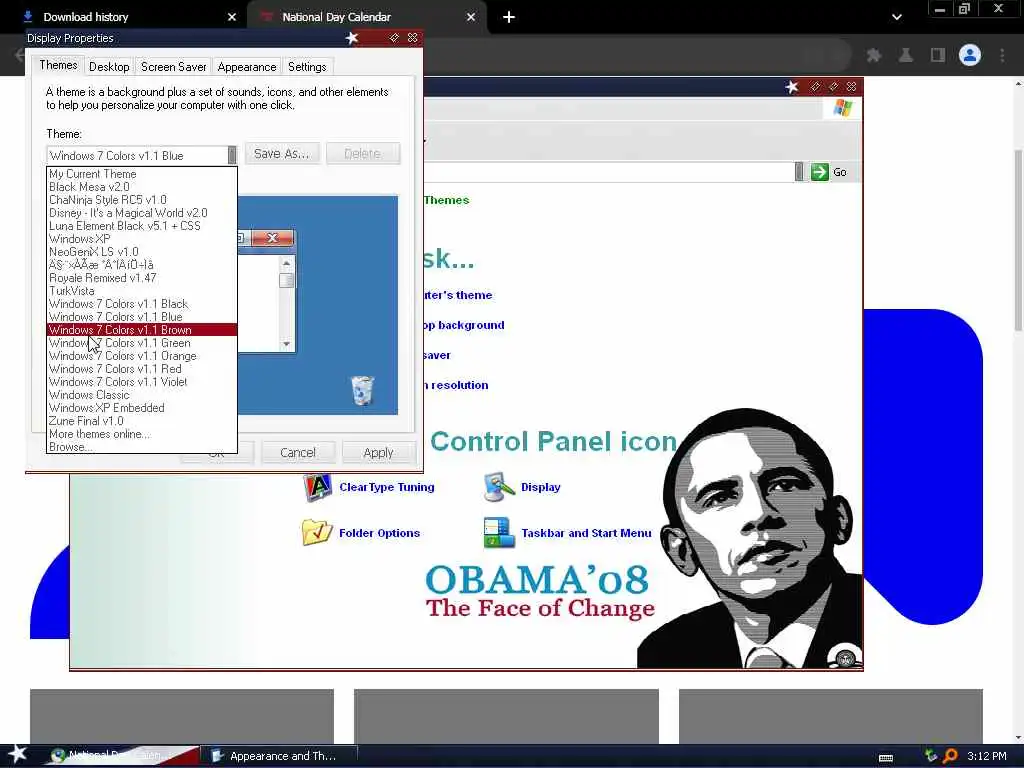The height and width of the screenshot is (768, 1024).
Task: Select the Windows Classic theme
Action: (142, 395)
